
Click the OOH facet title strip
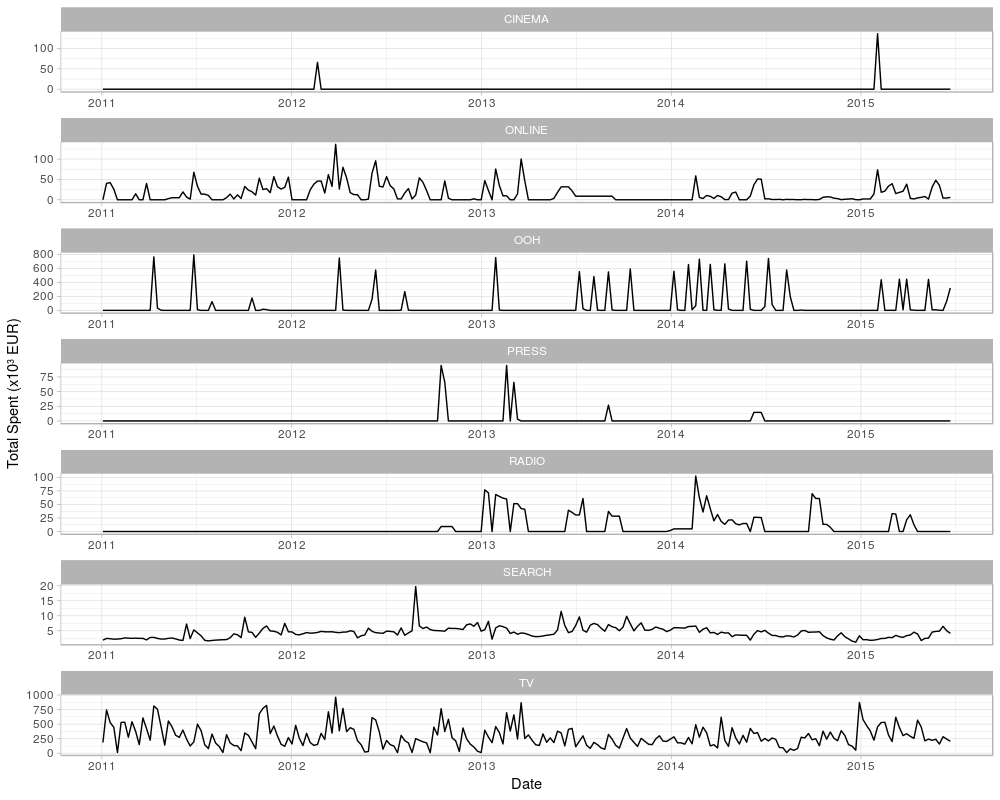pos(526,241)
